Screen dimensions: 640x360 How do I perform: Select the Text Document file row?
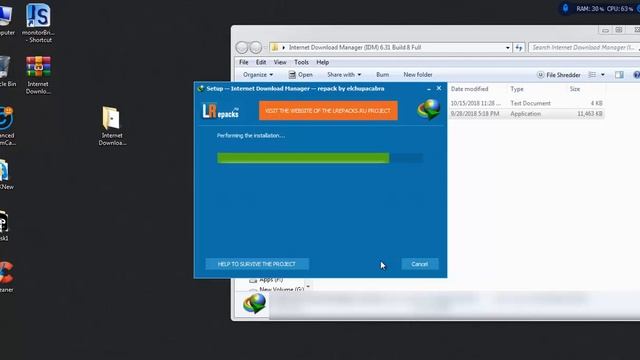pos(526,103)
